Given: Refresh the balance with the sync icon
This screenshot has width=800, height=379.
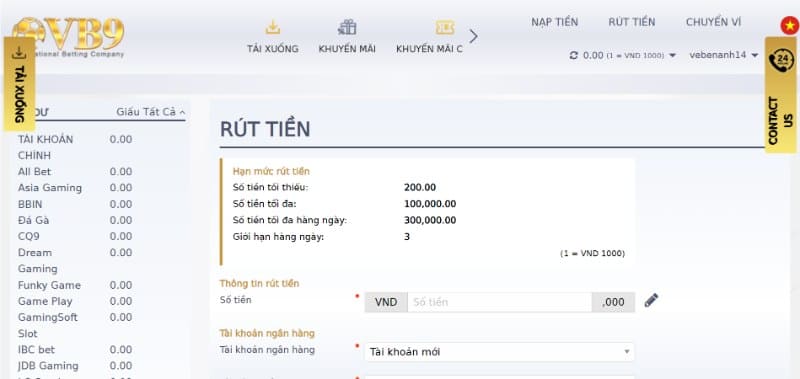Looking at the screenshot, I should (574, 55).
